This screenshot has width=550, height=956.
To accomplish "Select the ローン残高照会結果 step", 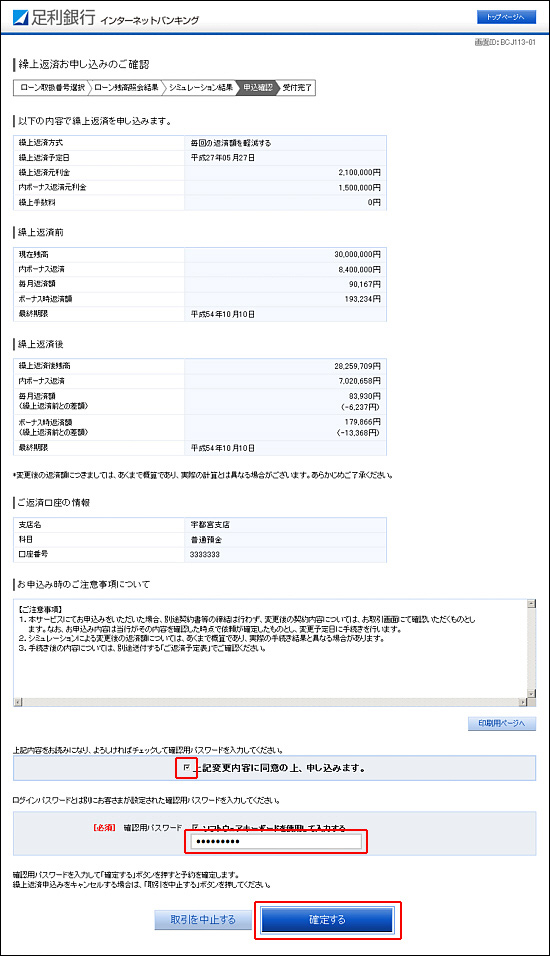I will click(x=126, y=88).
